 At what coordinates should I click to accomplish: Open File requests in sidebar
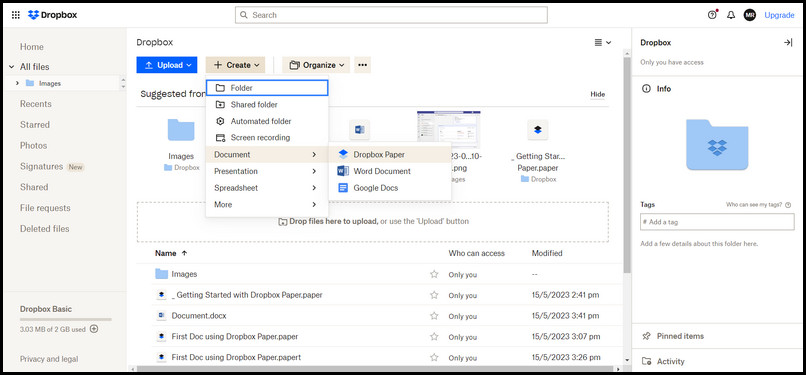click(45, 208)
